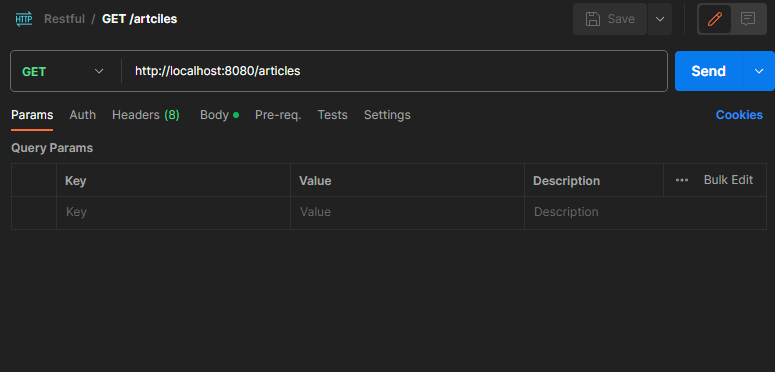Viewport: 775px width, 372px height.
Task: Select the pencil edit mode icon
Action: click(715, 19)
